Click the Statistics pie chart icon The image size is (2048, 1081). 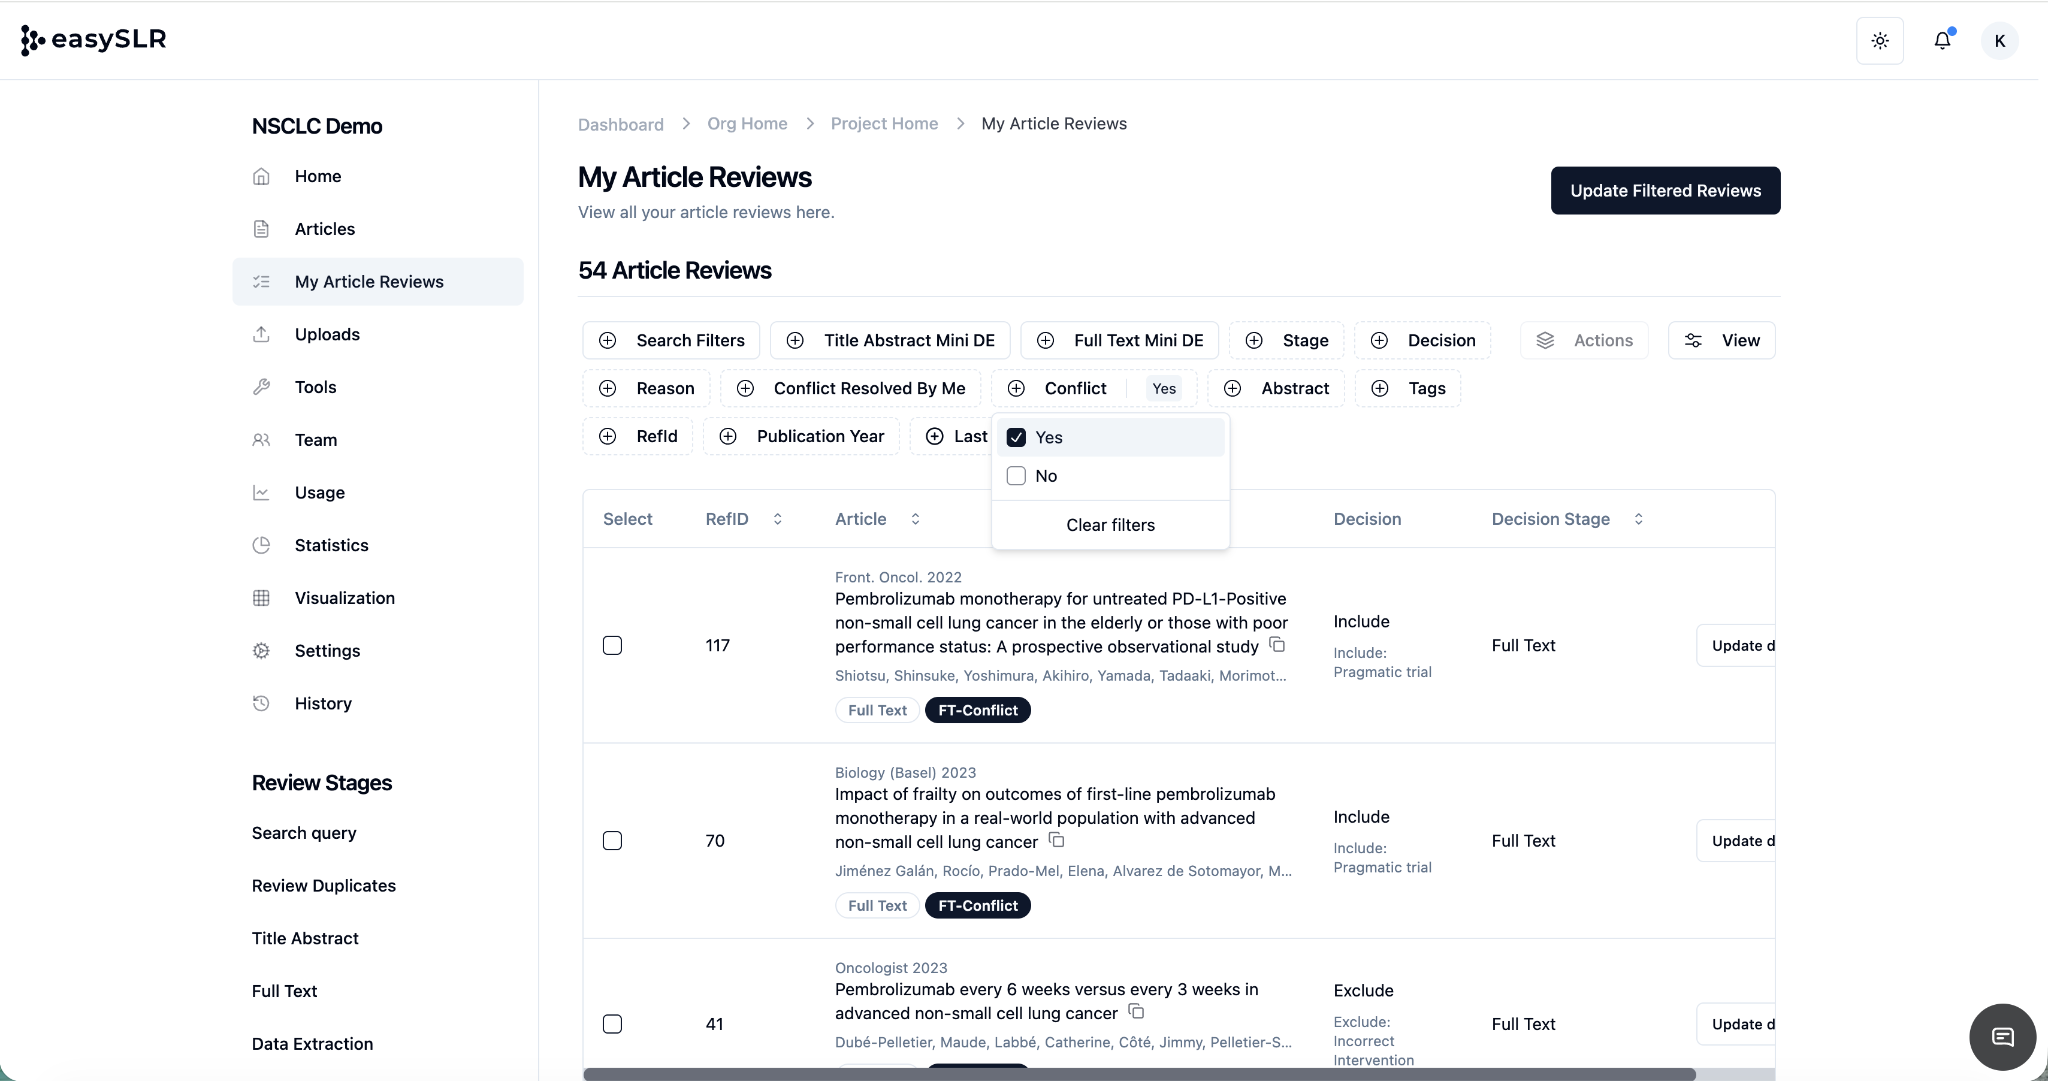coord(261,545)
